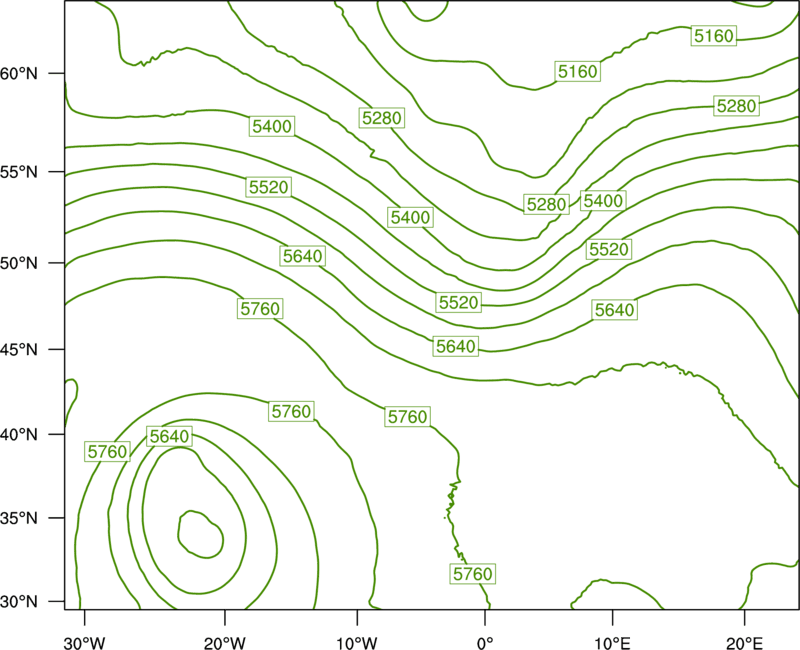Click the 5640 label on the closed low contour
This screenshot has height=650, width=800.
coord(169,436)
